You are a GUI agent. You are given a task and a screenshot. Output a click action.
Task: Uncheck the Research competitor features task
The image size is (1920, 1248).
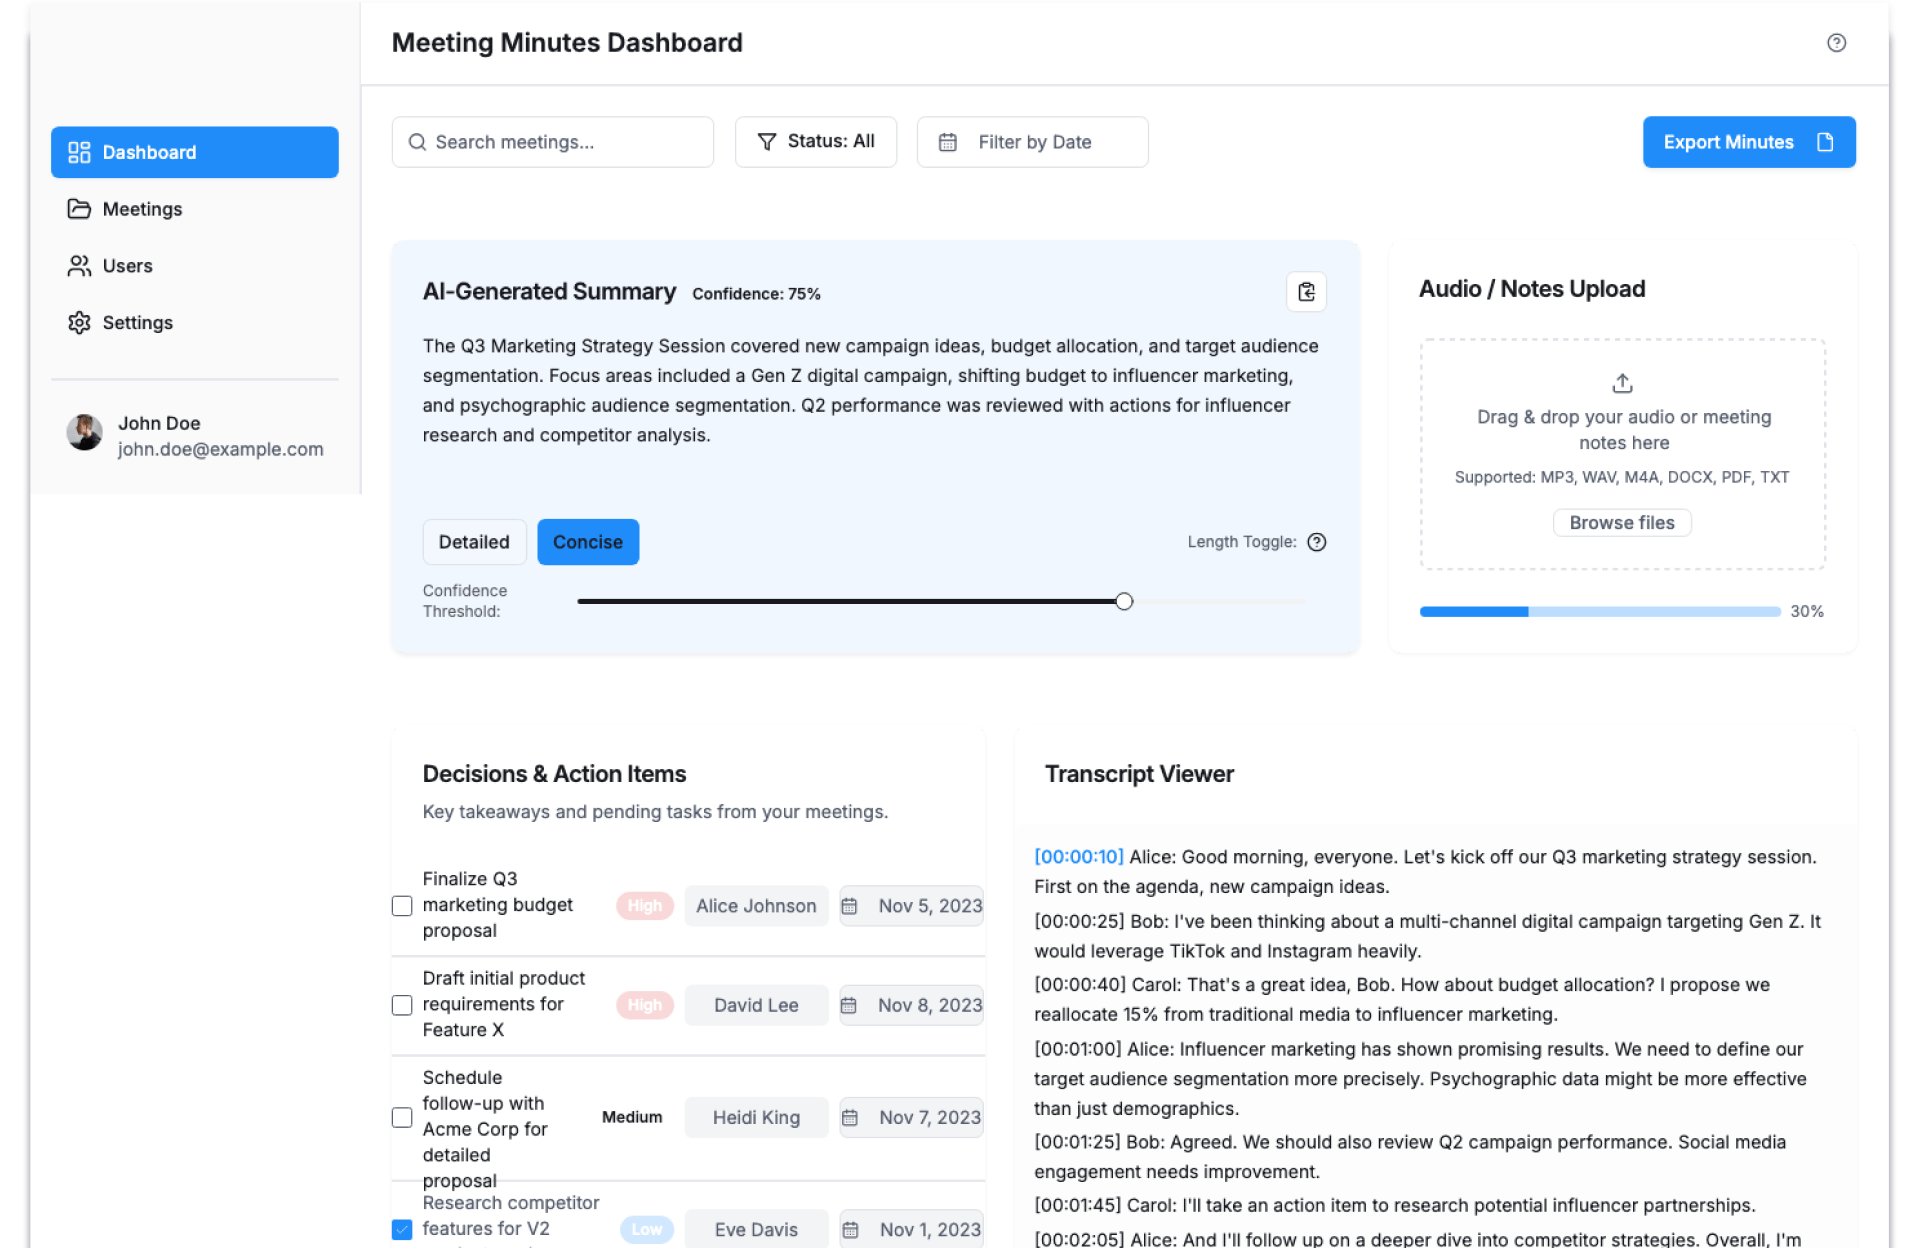402,1229
